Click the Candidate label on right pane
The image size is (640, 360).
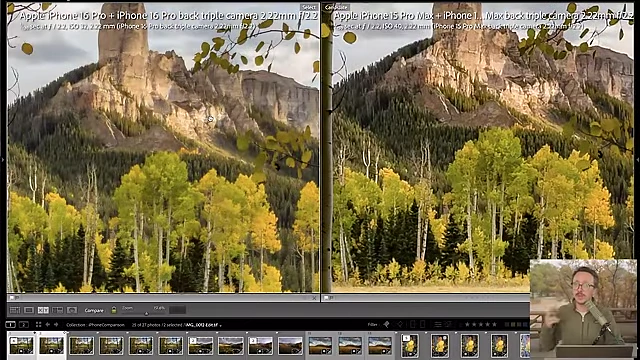[x=337, y=7]
